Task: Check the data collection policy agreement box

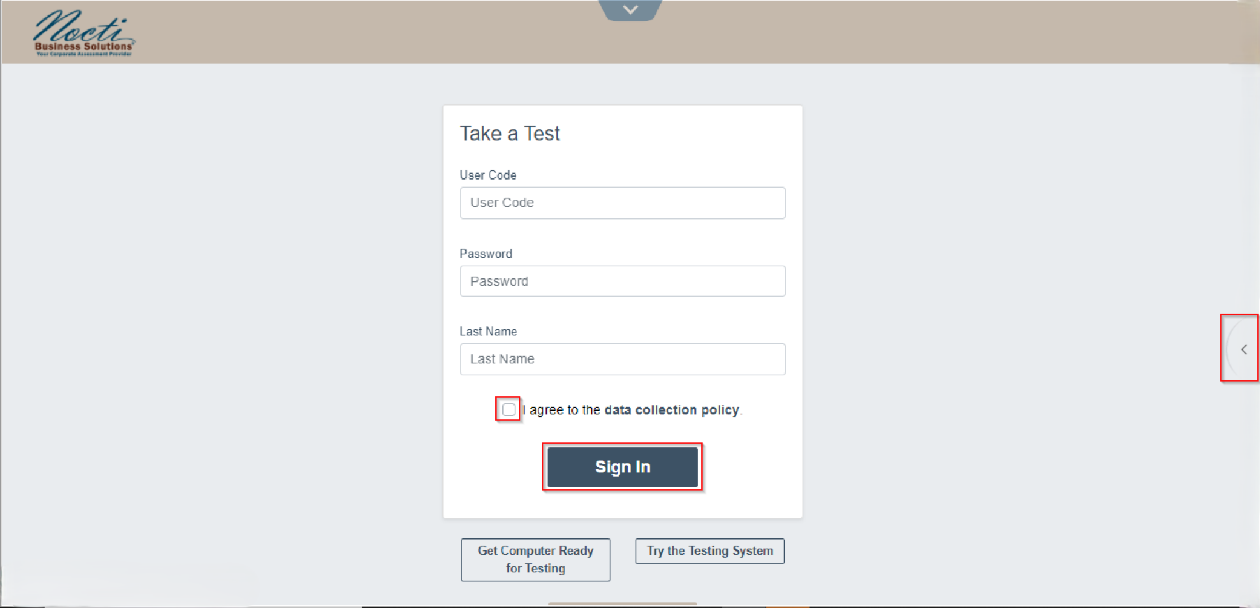Action: pos(509,410)
